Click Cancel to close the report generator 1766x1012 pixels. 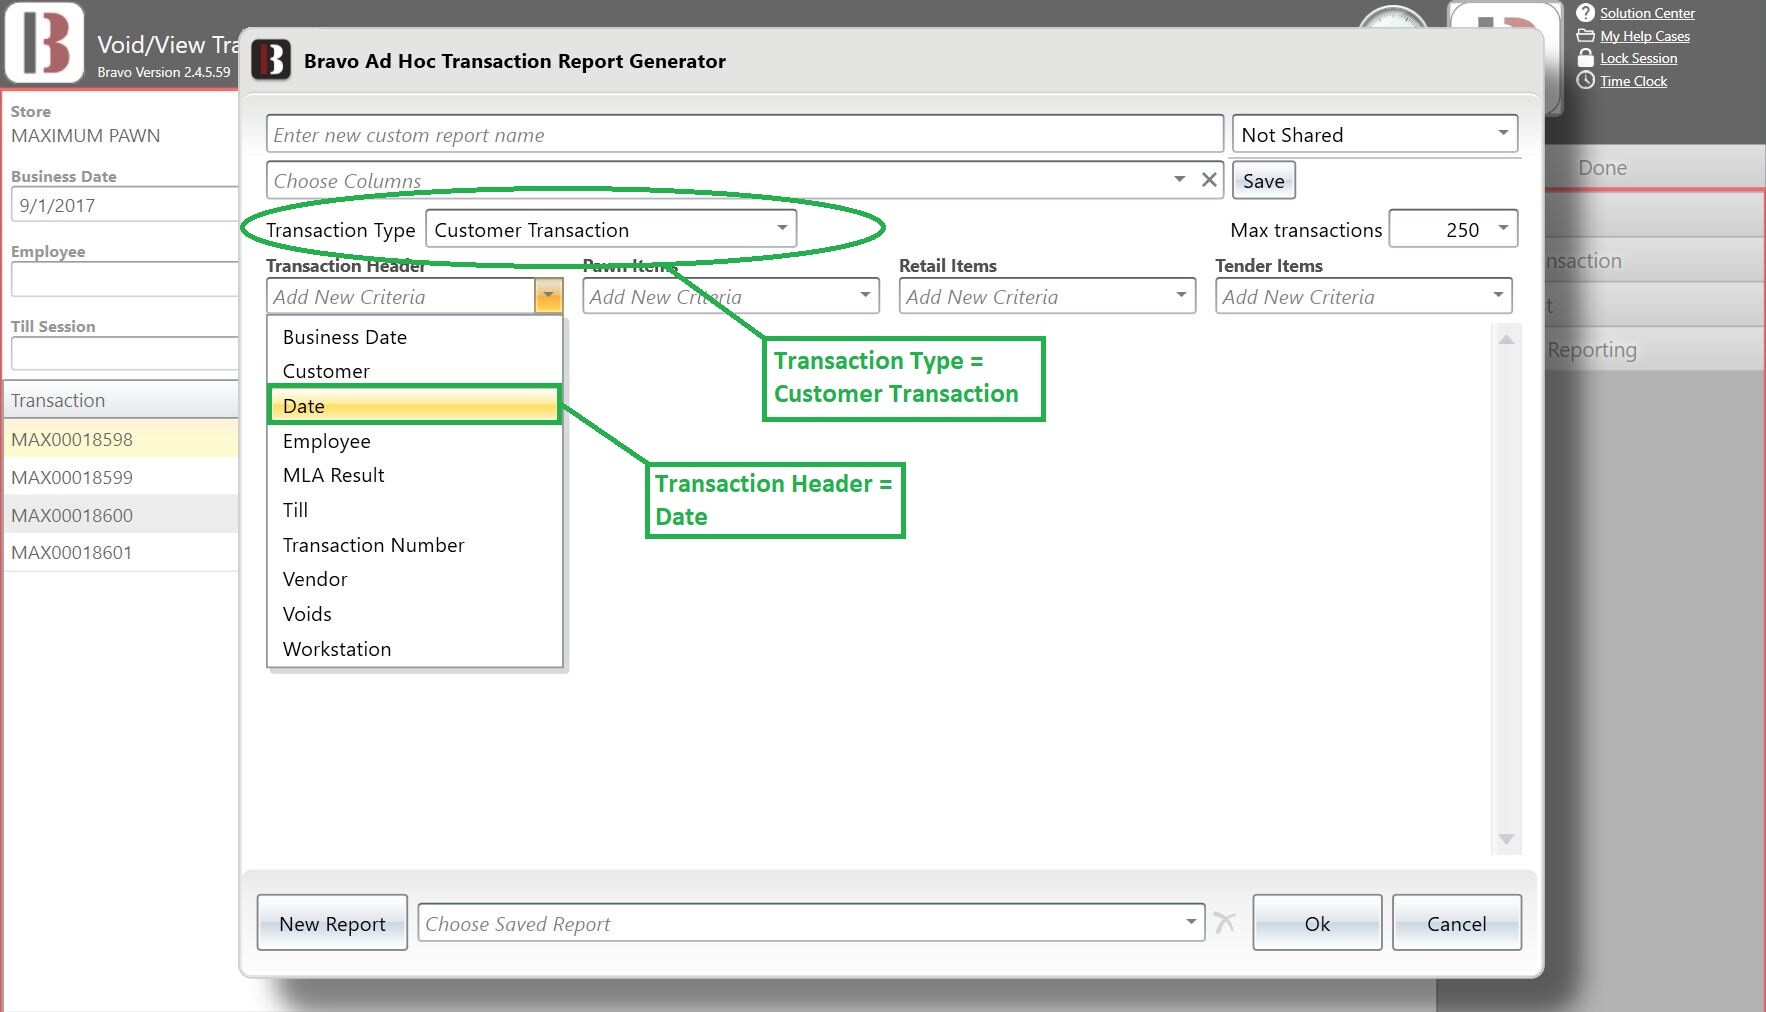pos(1456,923)
